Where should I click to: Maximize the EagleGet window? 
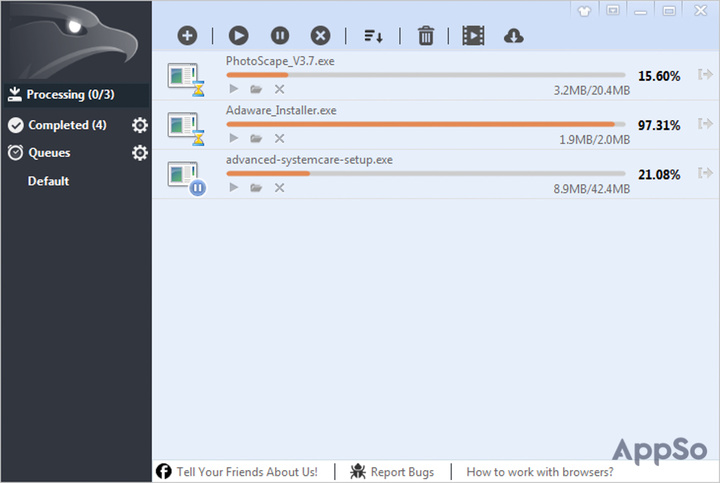coord(669,11)
